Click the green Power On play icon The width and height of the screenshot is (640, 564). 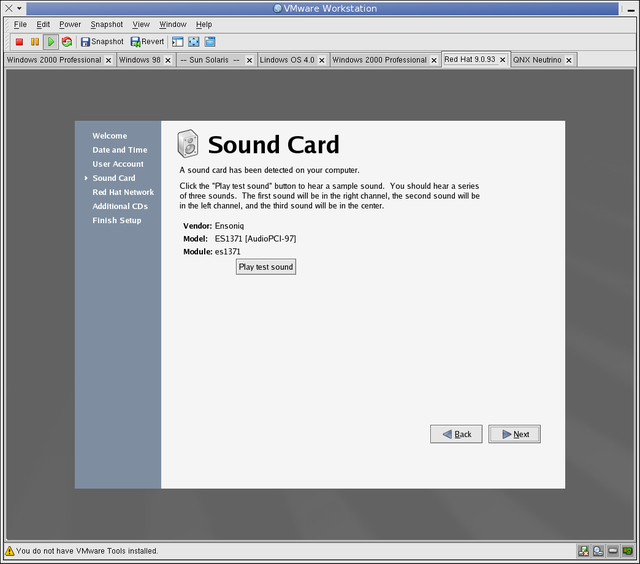[51, 42]
